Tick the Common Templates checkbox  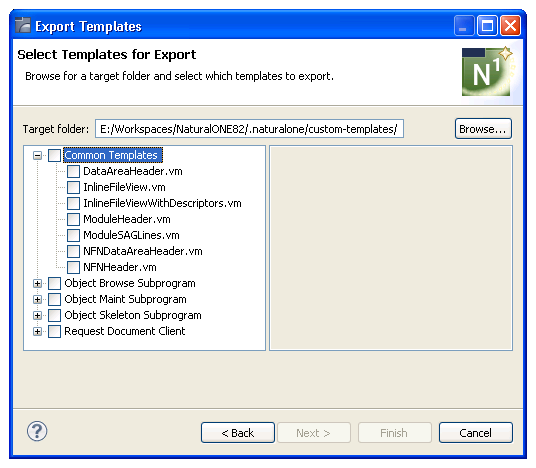[54, 155]
